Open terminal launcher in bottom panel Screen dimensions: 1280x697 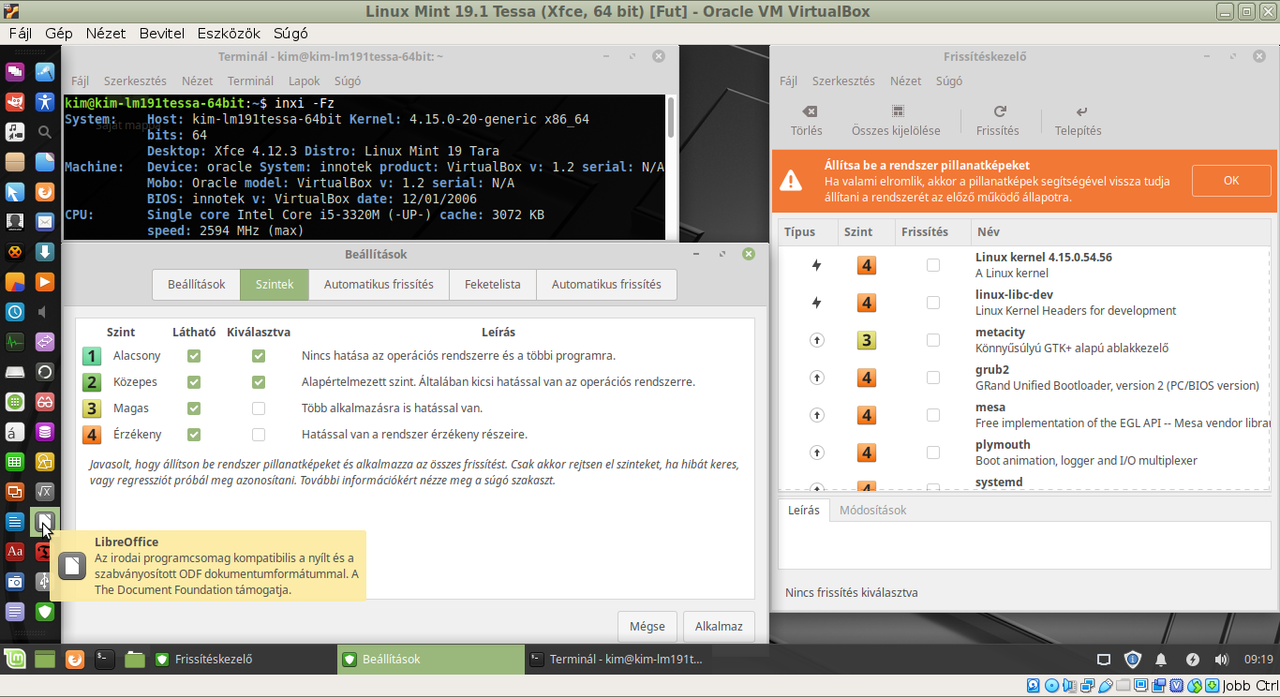(105, 659)
